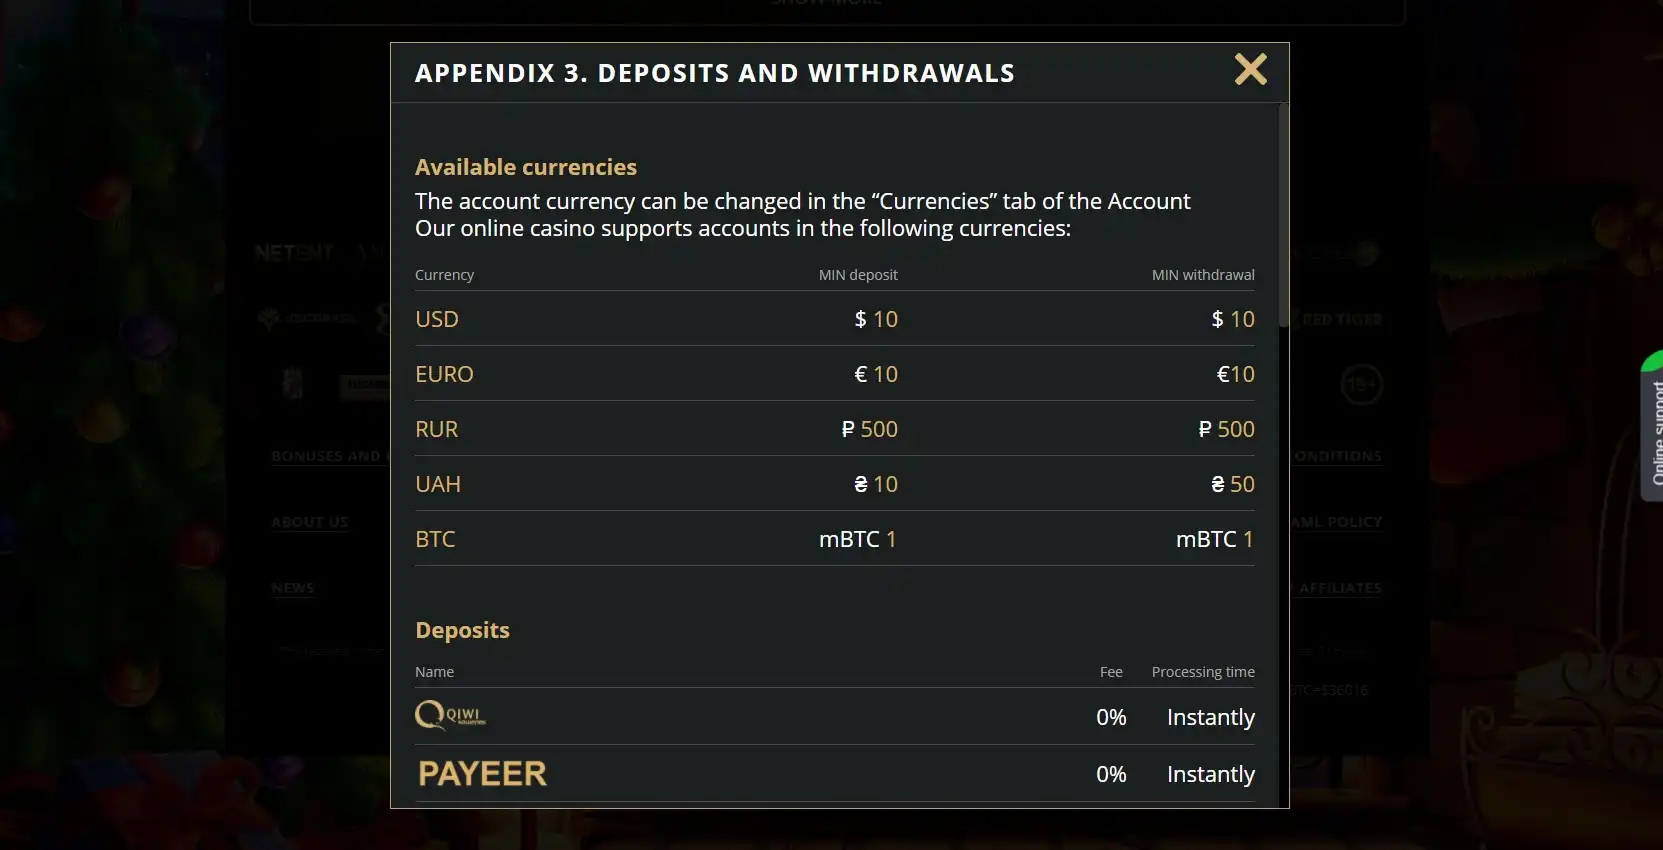This screenshot has width=1663, height=850.
Task: Open the AML Policy footer link
Action: coord(1337,522)
